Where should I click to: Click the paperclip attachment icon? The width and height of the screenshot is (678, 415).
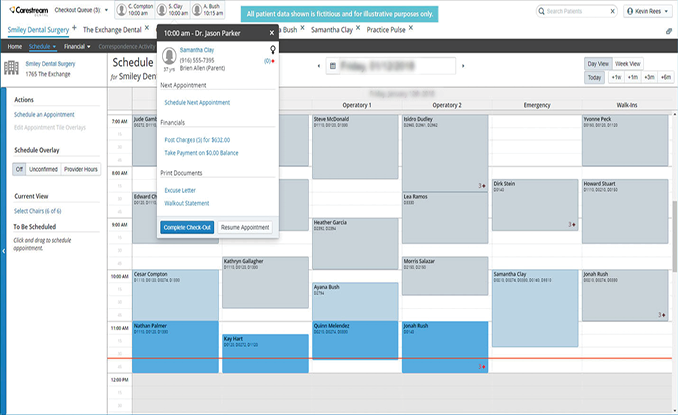[x=668, y=30]
